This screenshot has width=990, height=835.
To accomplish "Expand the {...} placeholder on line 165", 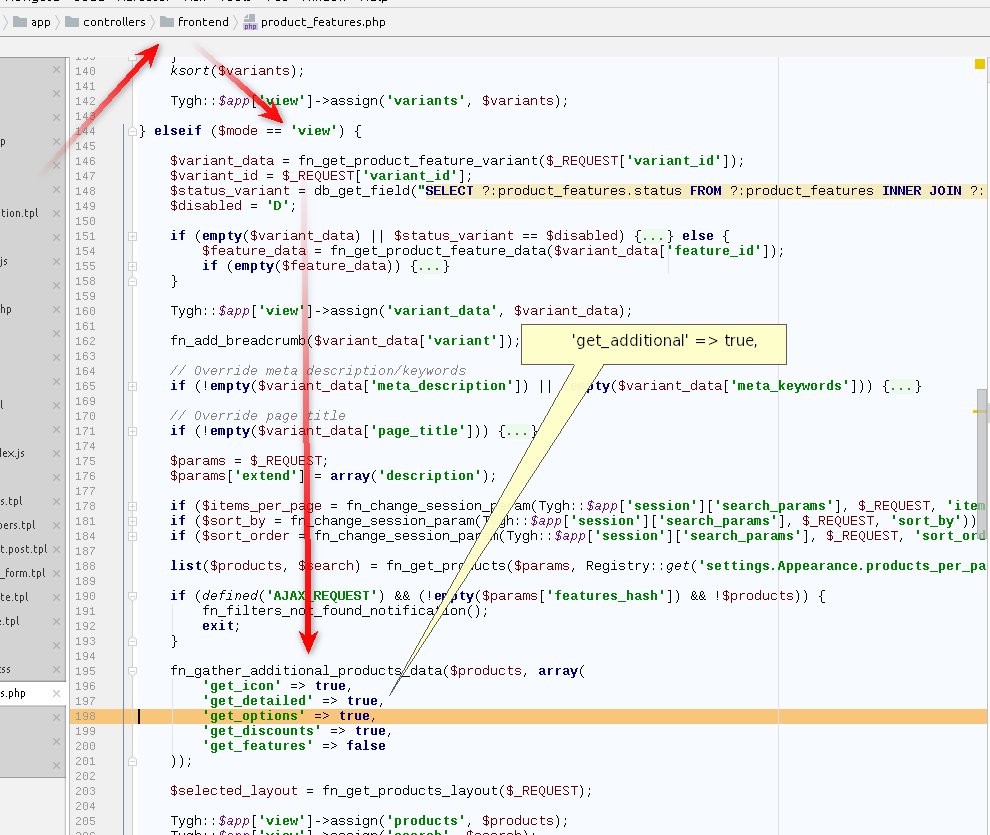I will (x=902, y=386).
